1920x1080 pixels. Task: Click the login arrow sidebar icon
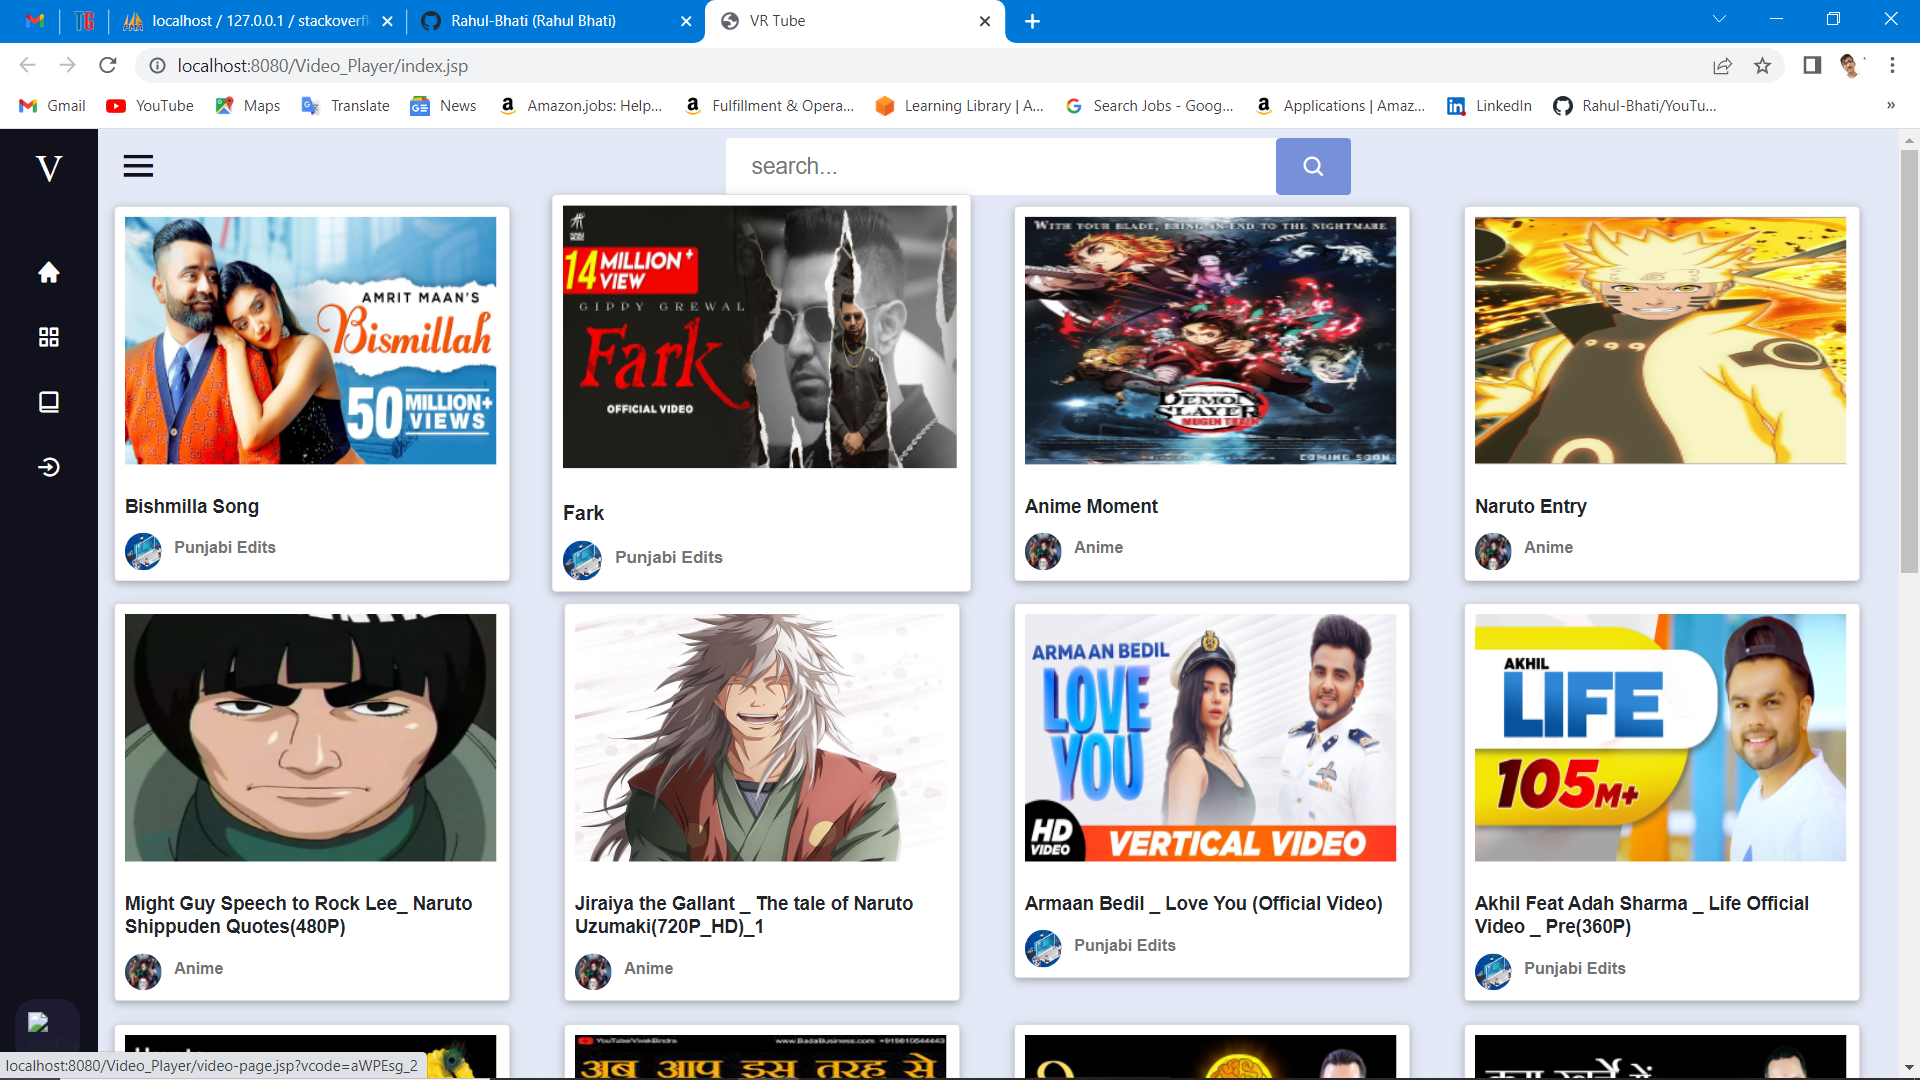(48, 467)
